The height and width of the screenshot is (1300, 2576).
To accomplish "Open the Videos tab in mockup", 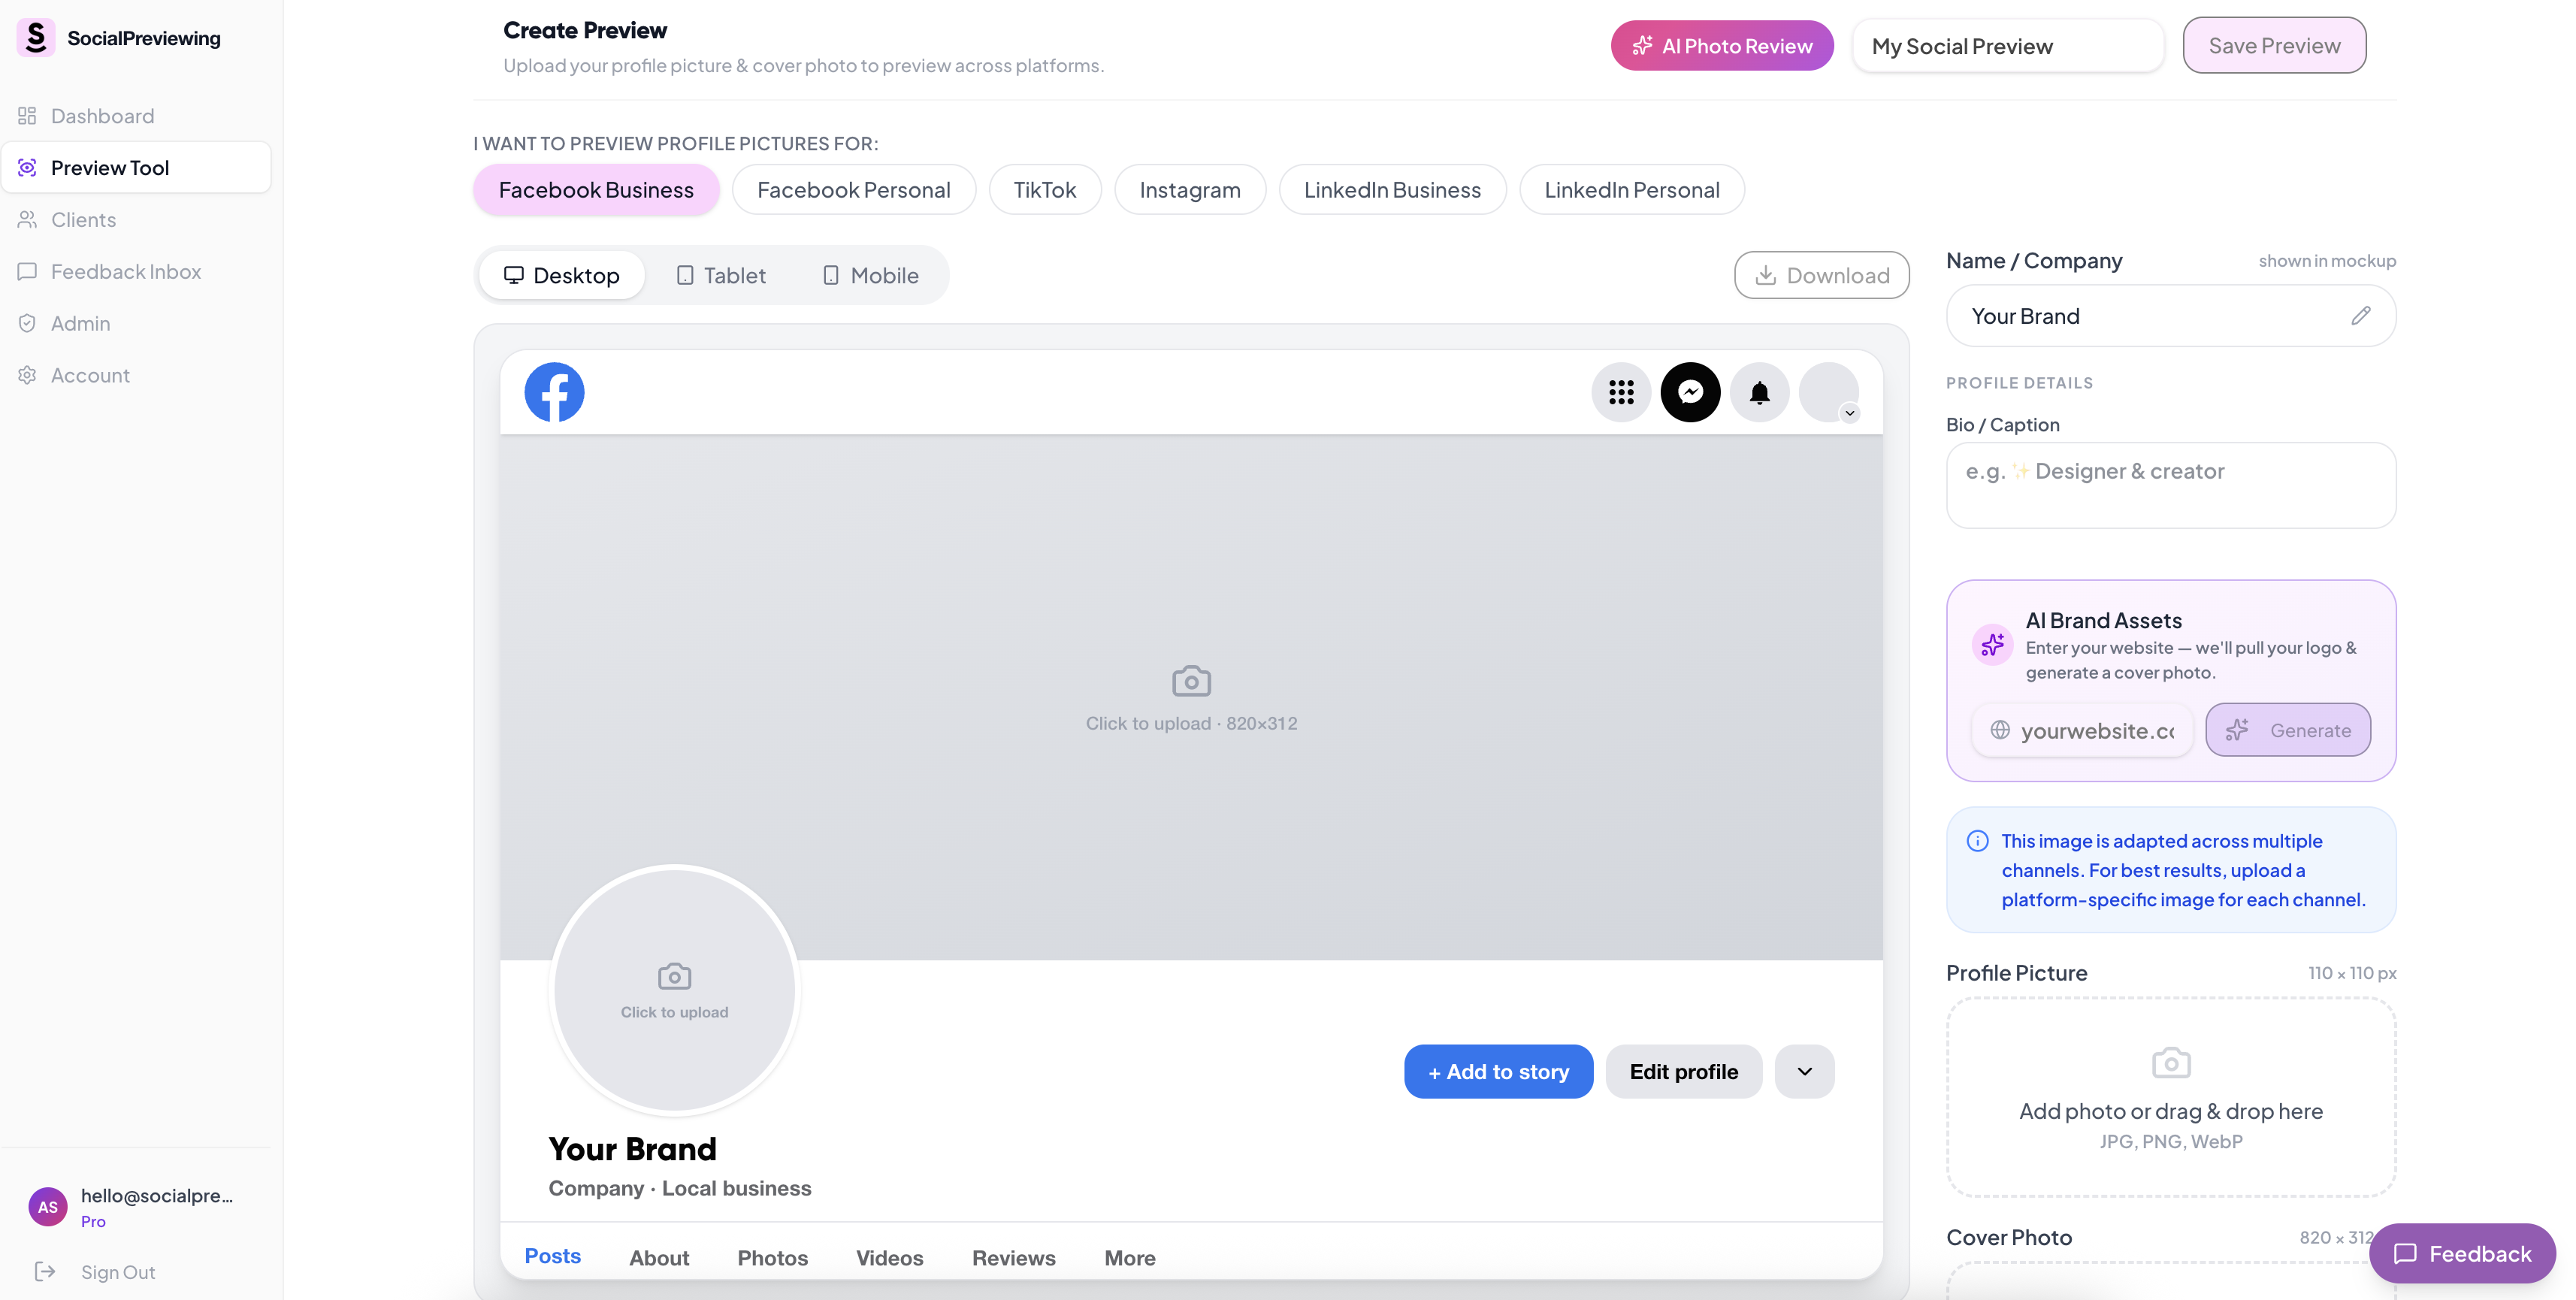I will (889, 1258).
